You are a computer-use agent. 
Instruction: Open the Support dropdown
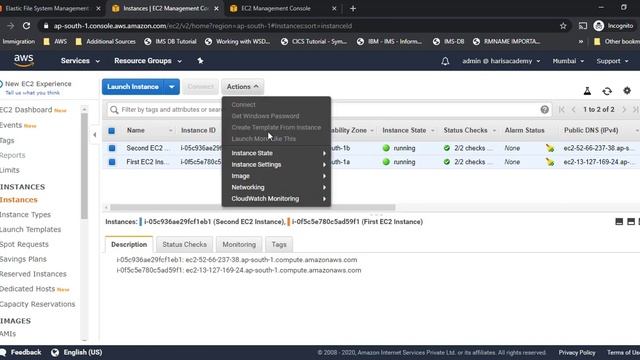point(612,61)
